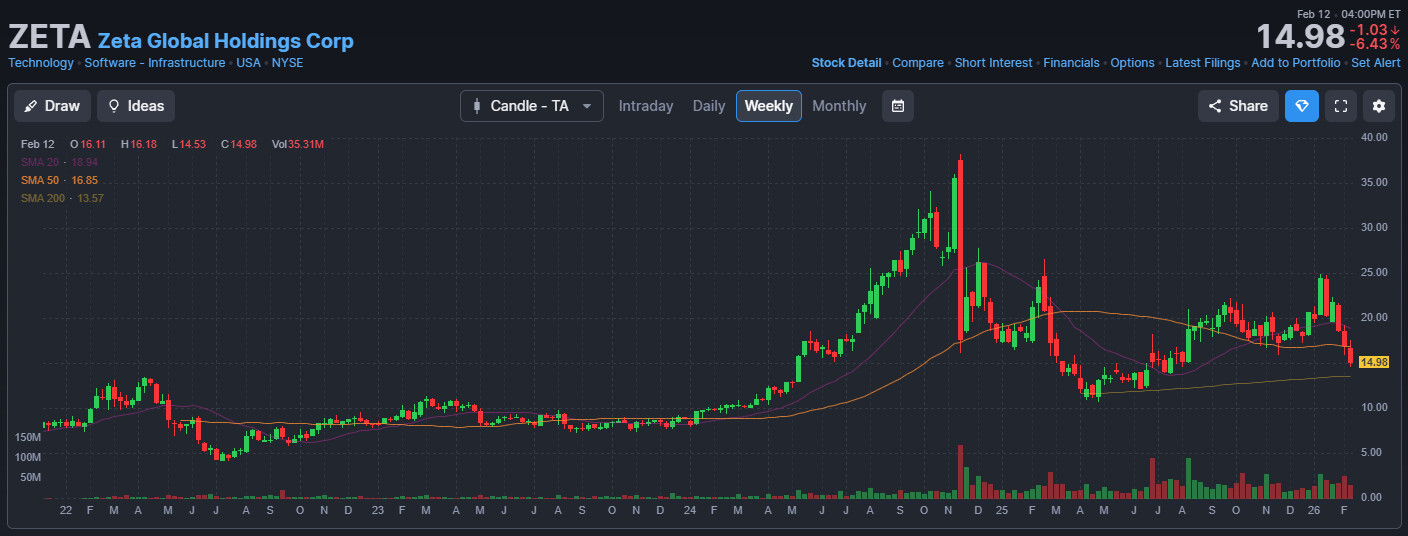Click the Set Alert link

coord(1376,63)
